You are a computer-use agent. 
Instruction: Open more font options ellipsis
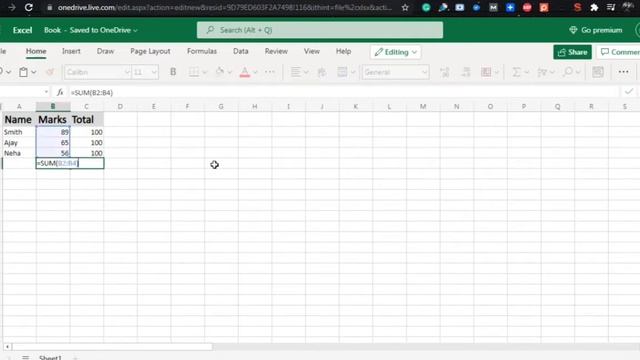(x=270, y=72)
